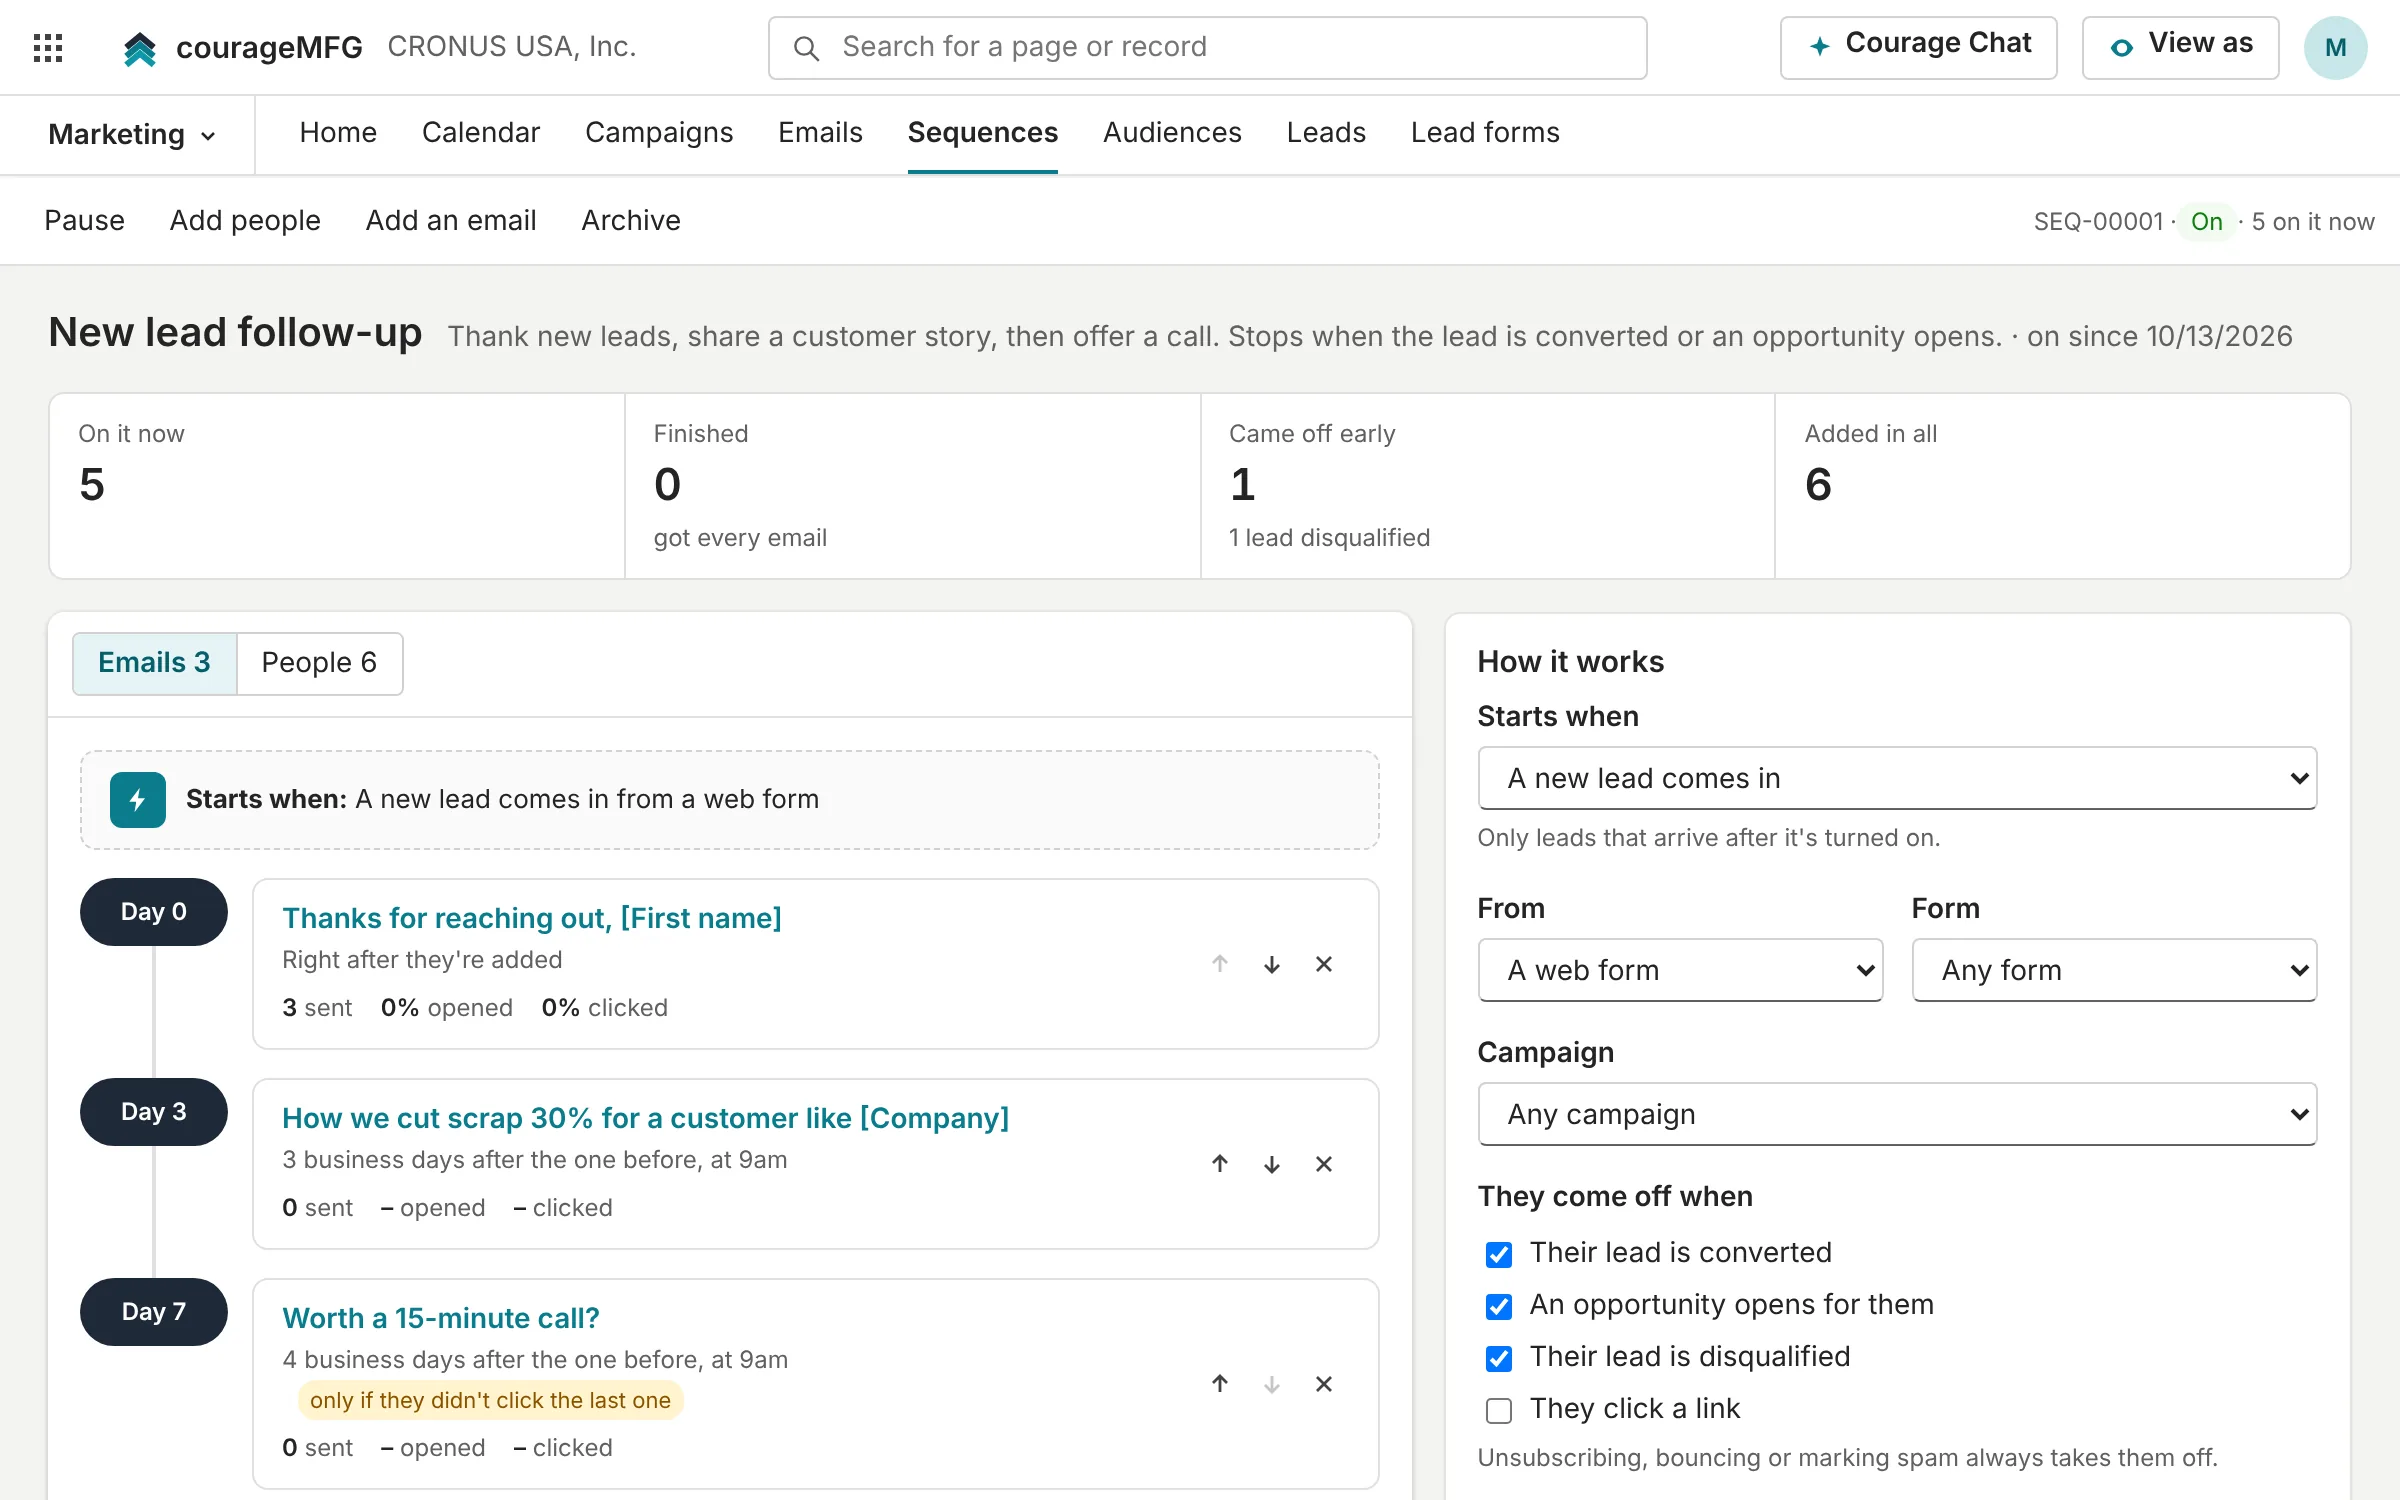Viewport: 2400px width, 1500px height.
Task: Click the sparkle icon in Courage Chat
Action: [x=1820, y=46]
